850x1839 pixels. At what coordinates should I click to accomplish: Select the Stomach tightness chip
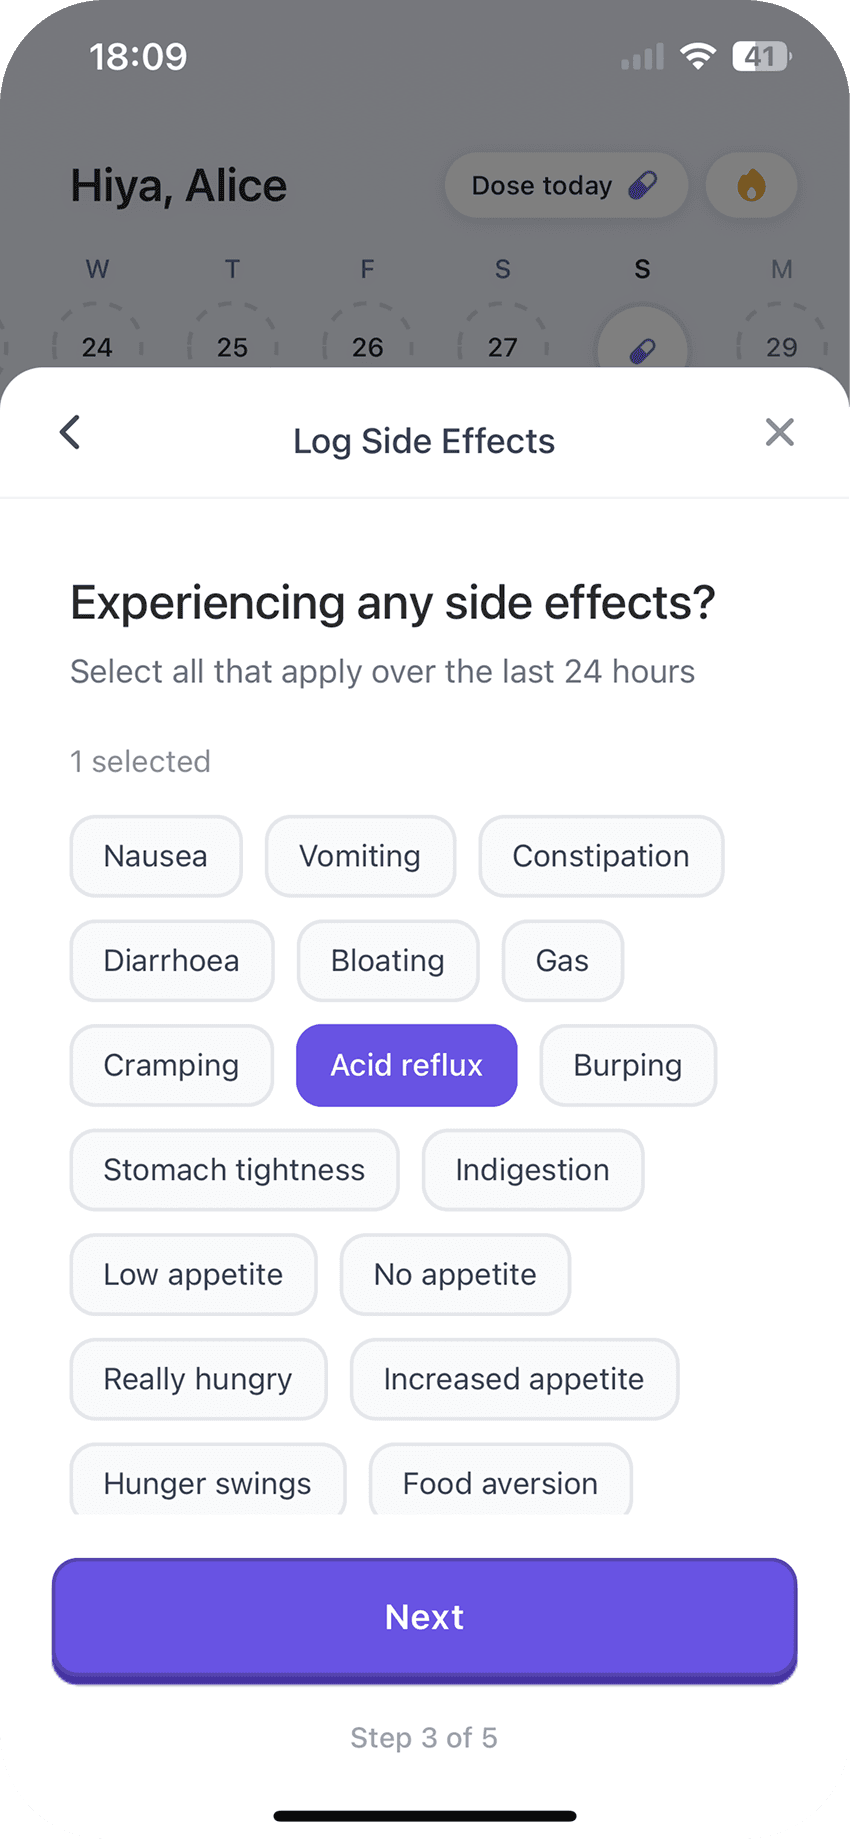point(234,1170)
